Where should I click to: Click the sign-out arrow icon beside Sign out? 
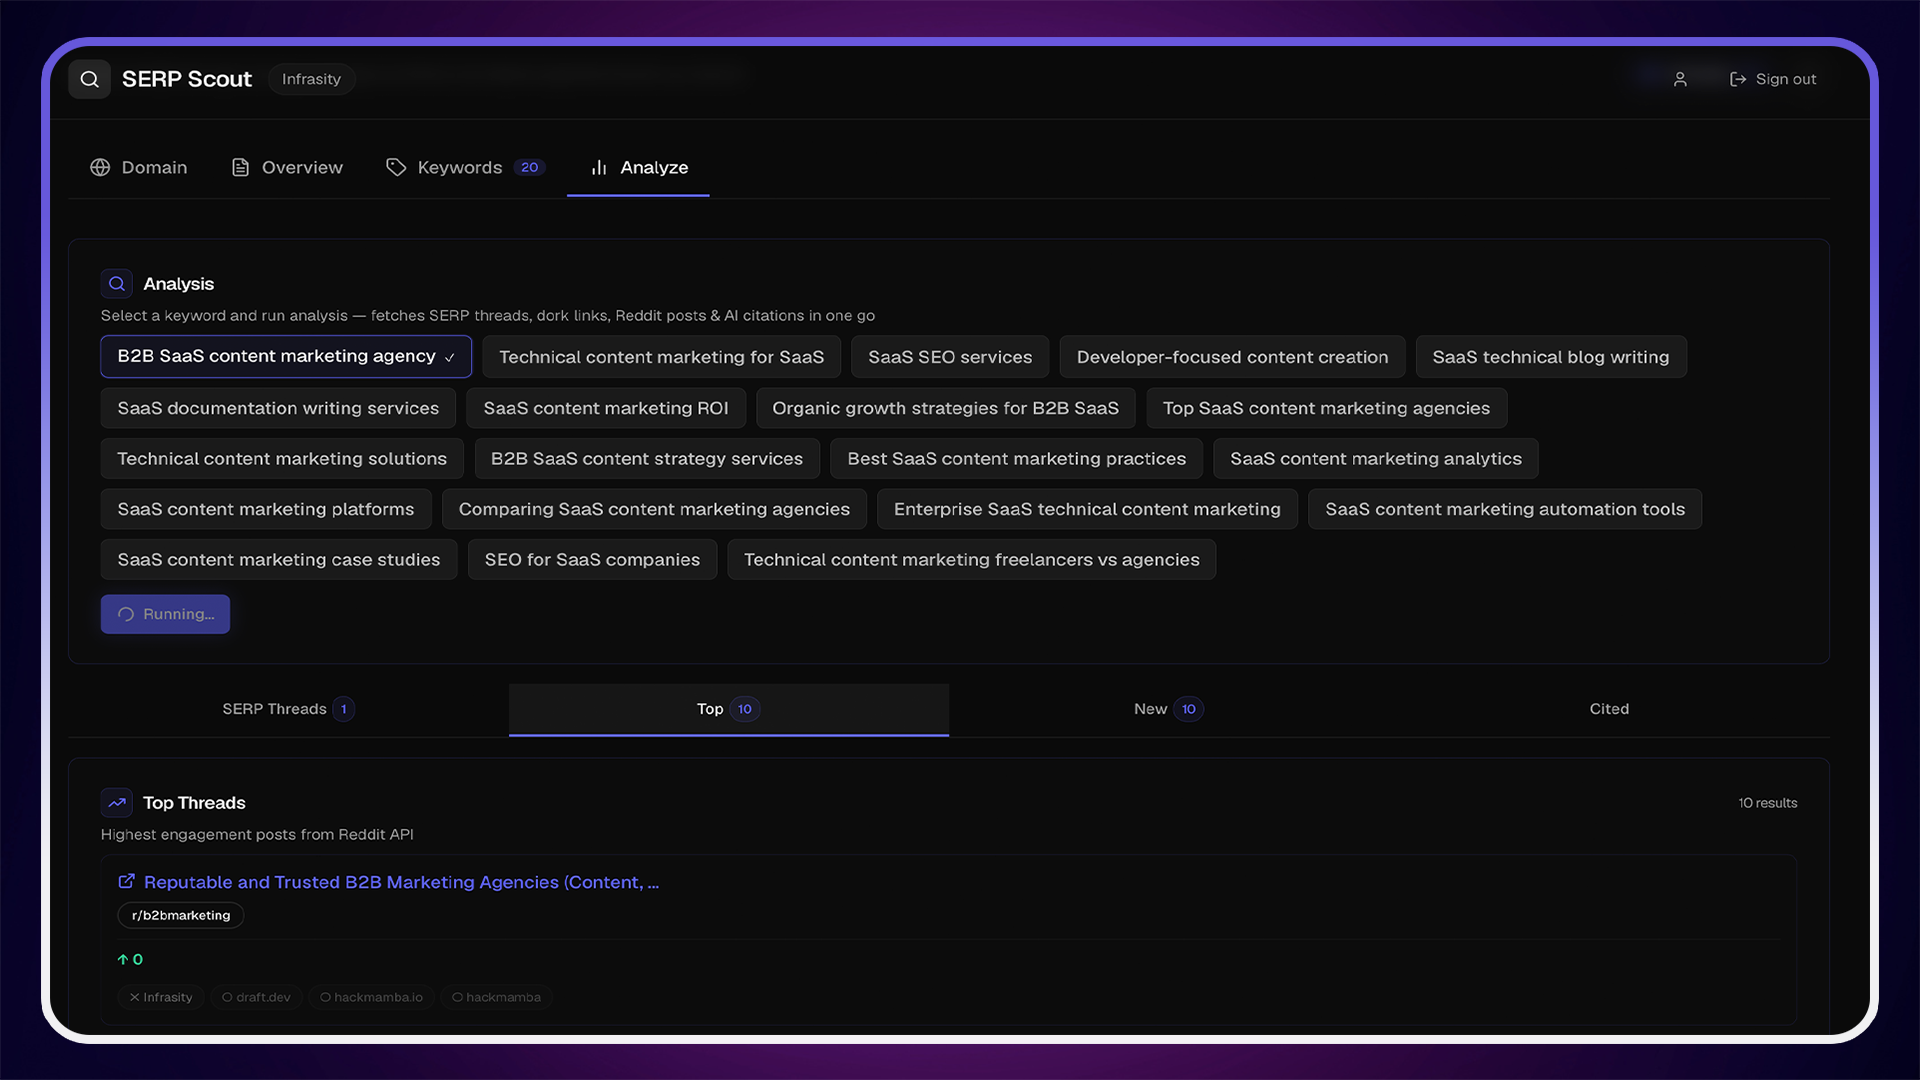coord(1737,79)
